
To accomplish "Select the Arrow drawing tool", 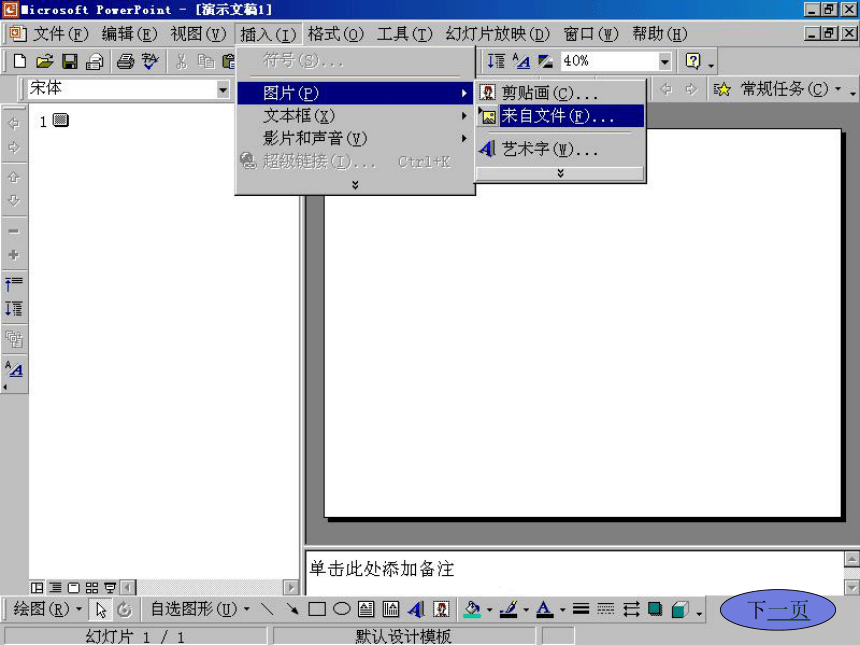I will pyautogui.click(x=292, y=609).
